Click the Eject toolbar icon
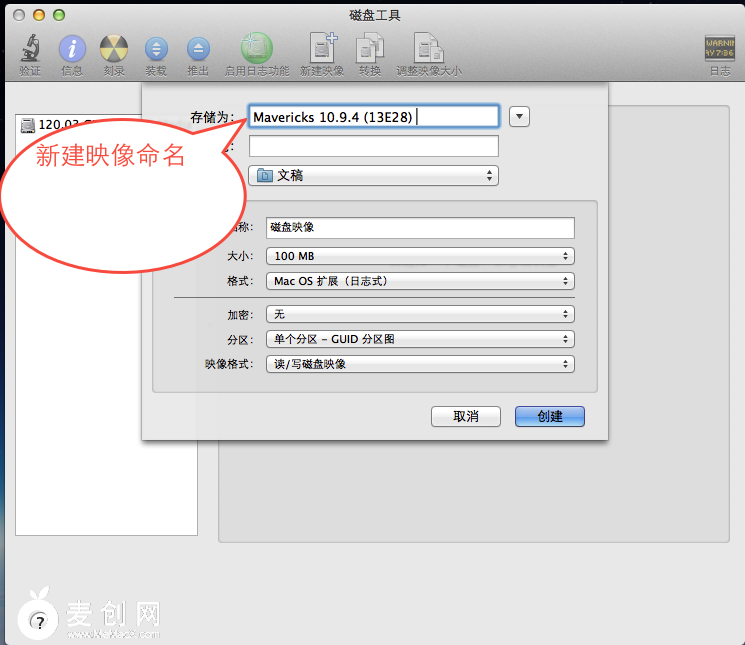This screenshot has height=645, width=745. (x=198, y=49)
